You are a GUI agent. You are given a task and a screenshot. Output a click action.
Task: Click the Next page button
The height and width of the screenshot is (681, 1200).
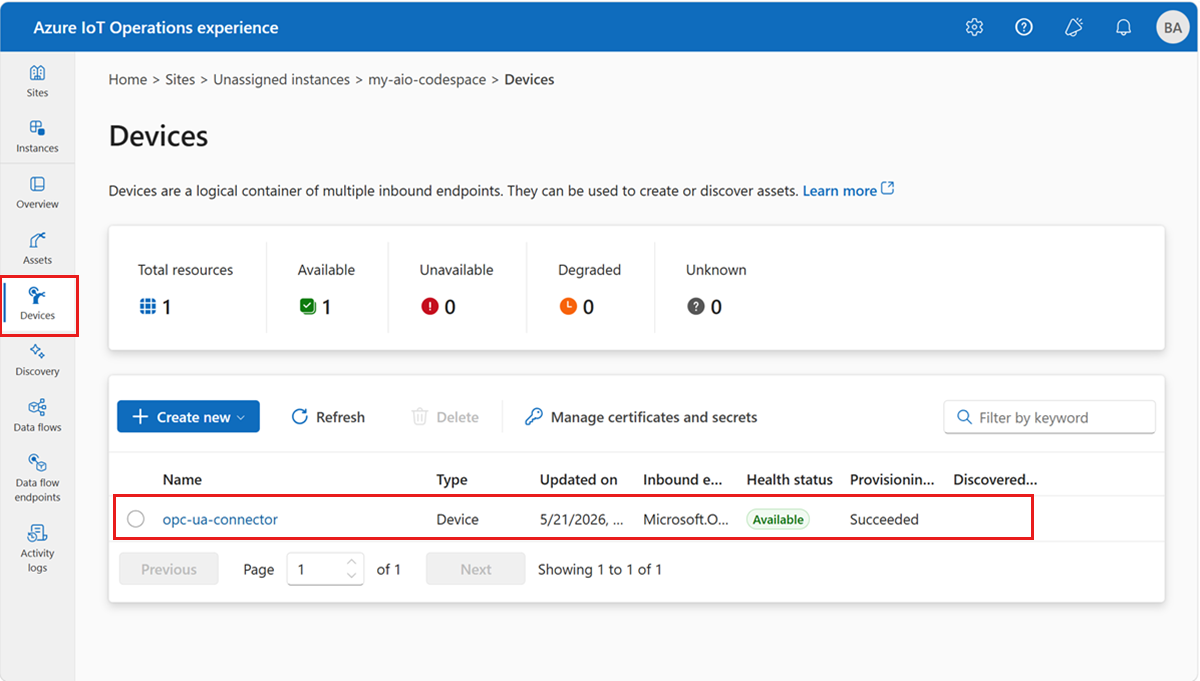pos(476,569)
